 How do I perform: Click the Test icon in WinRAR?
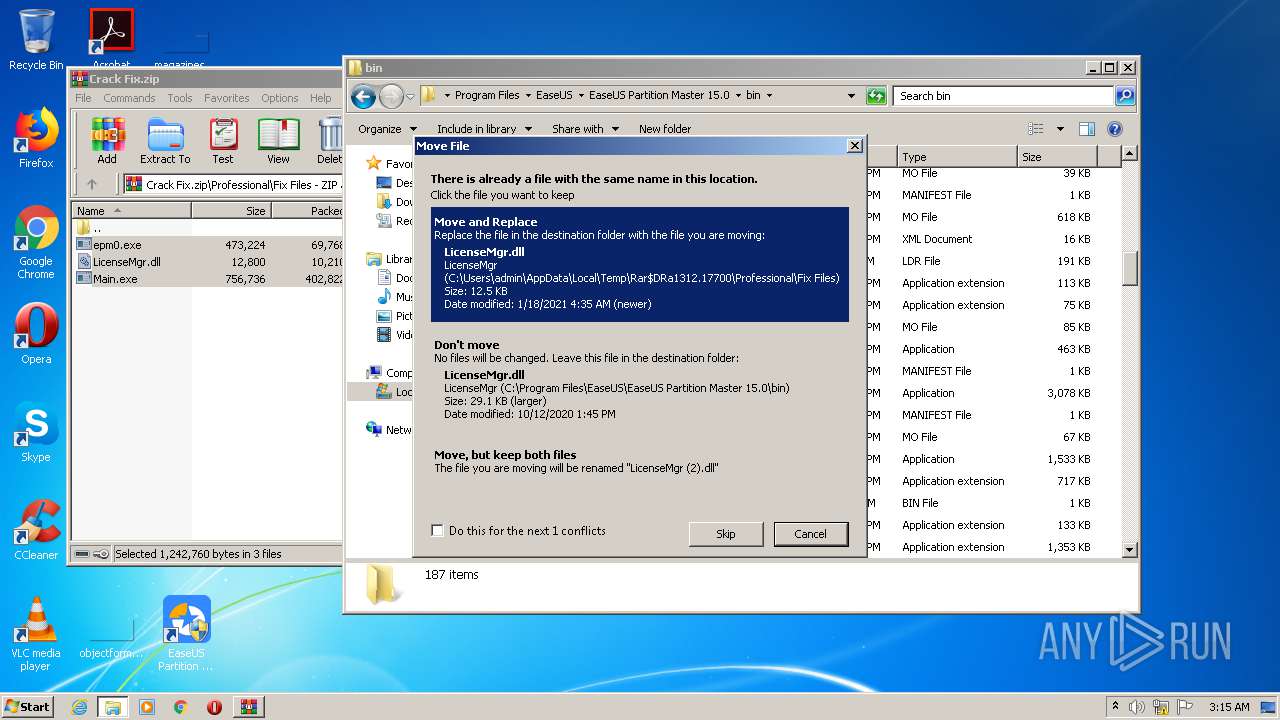[223, 140]
